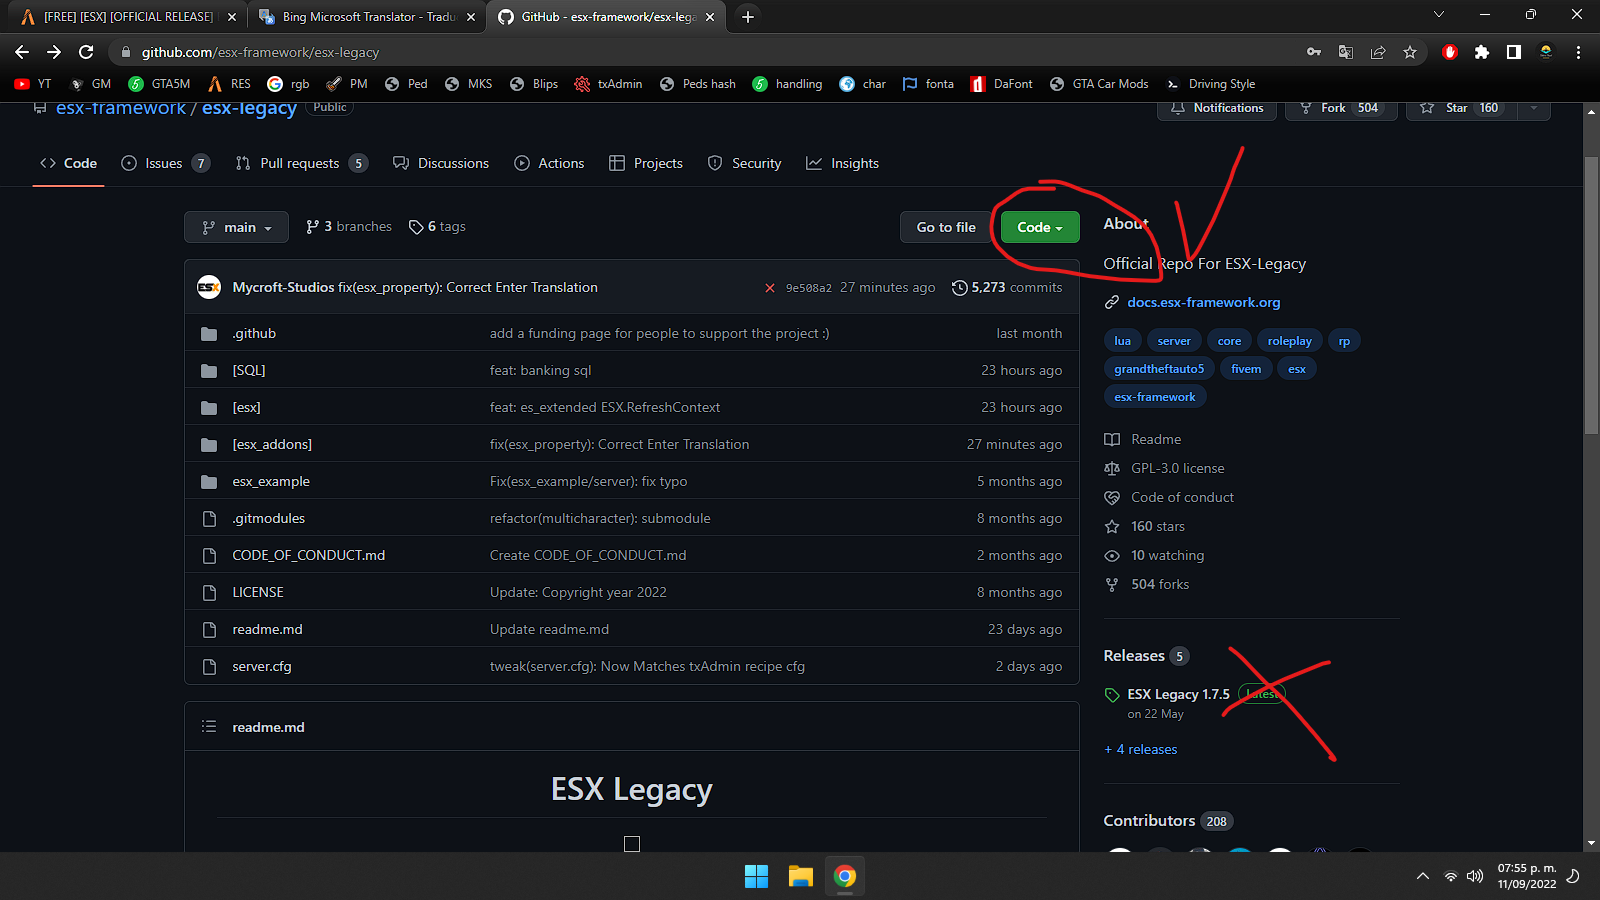Click the commit history clock icon beside 5,273 commits
Viewport: 1600px width, 900px height.
pyautogui.click(x=960, y=287)
